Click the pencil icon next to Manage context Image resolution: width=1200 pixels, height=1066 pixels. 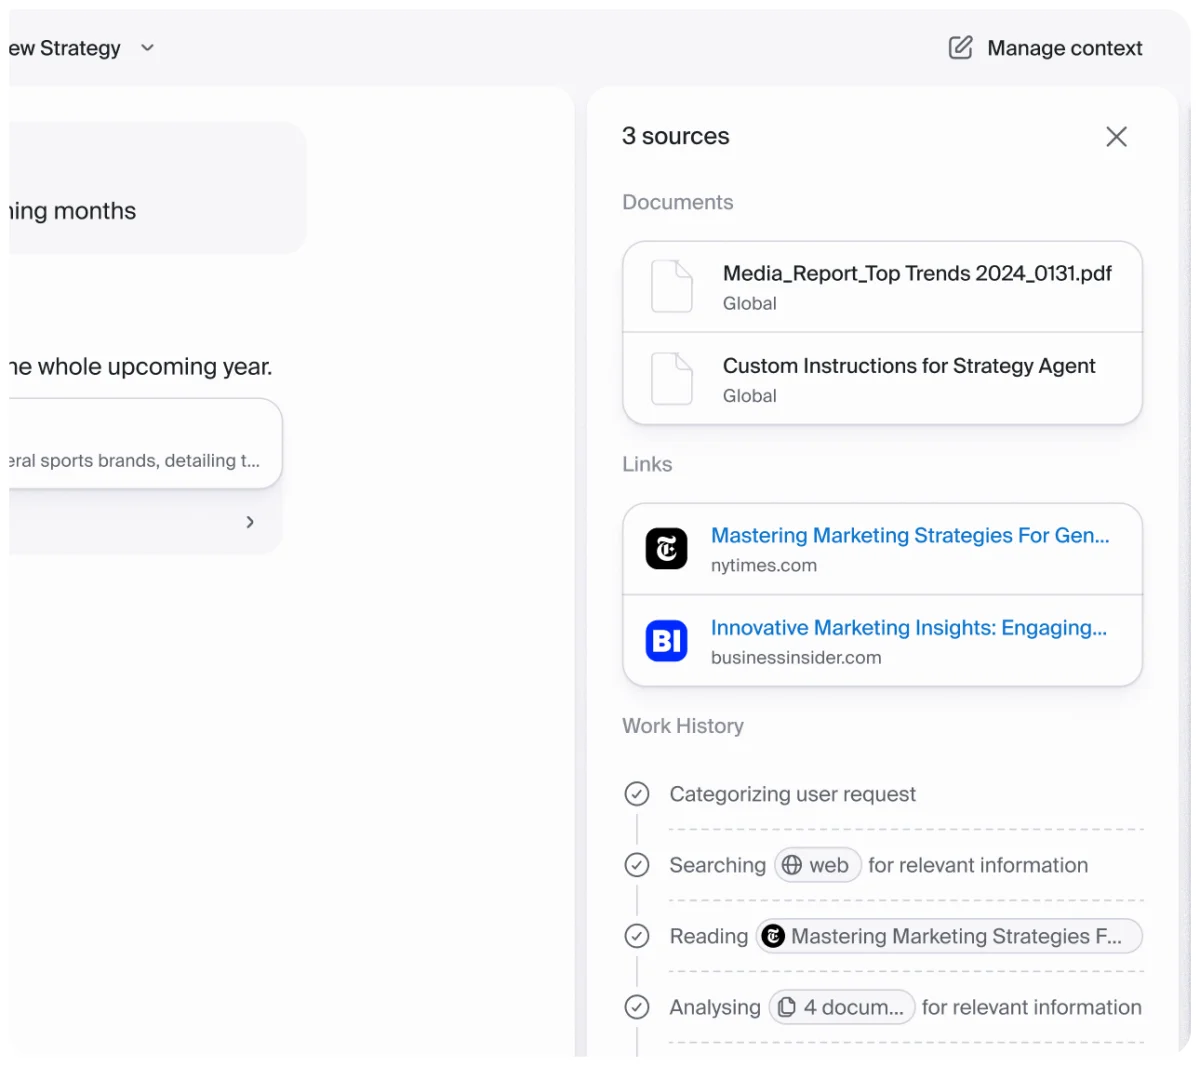coord(960,47)
